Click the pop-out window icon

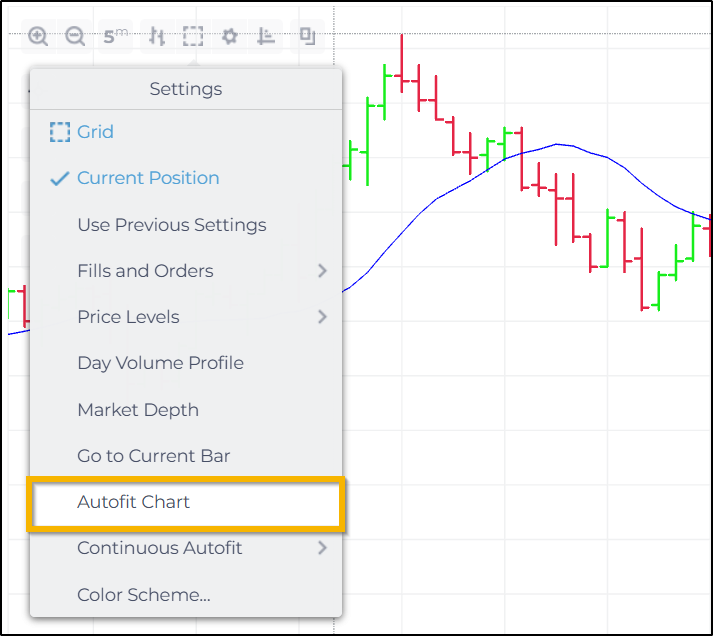point(308,36)
